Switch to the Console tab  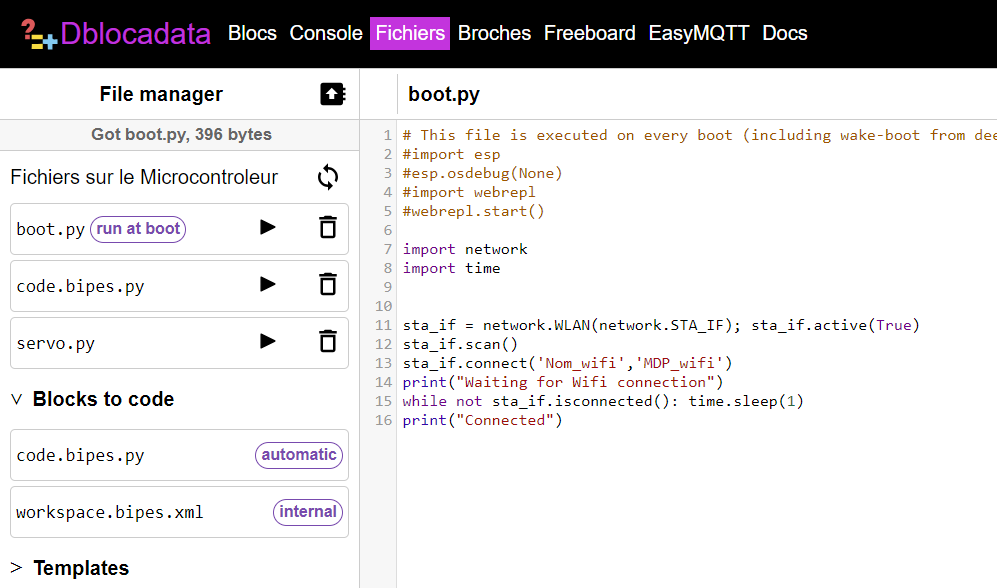pos(326,33)
